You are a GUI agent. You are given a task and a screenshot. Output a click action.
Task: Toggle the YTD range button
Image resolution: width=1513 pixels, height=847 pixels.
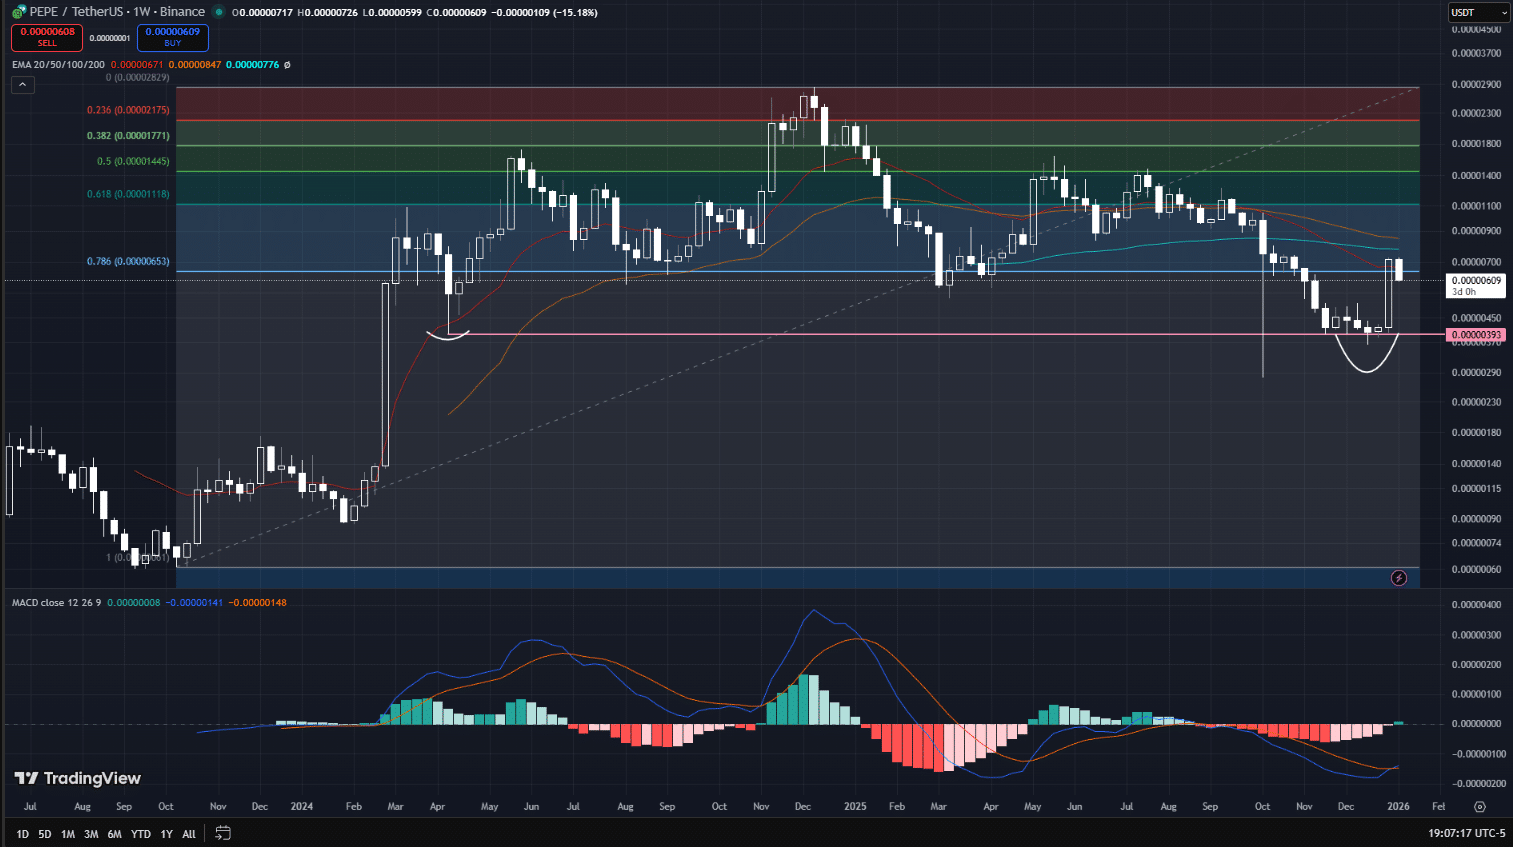tap(140, 833)
